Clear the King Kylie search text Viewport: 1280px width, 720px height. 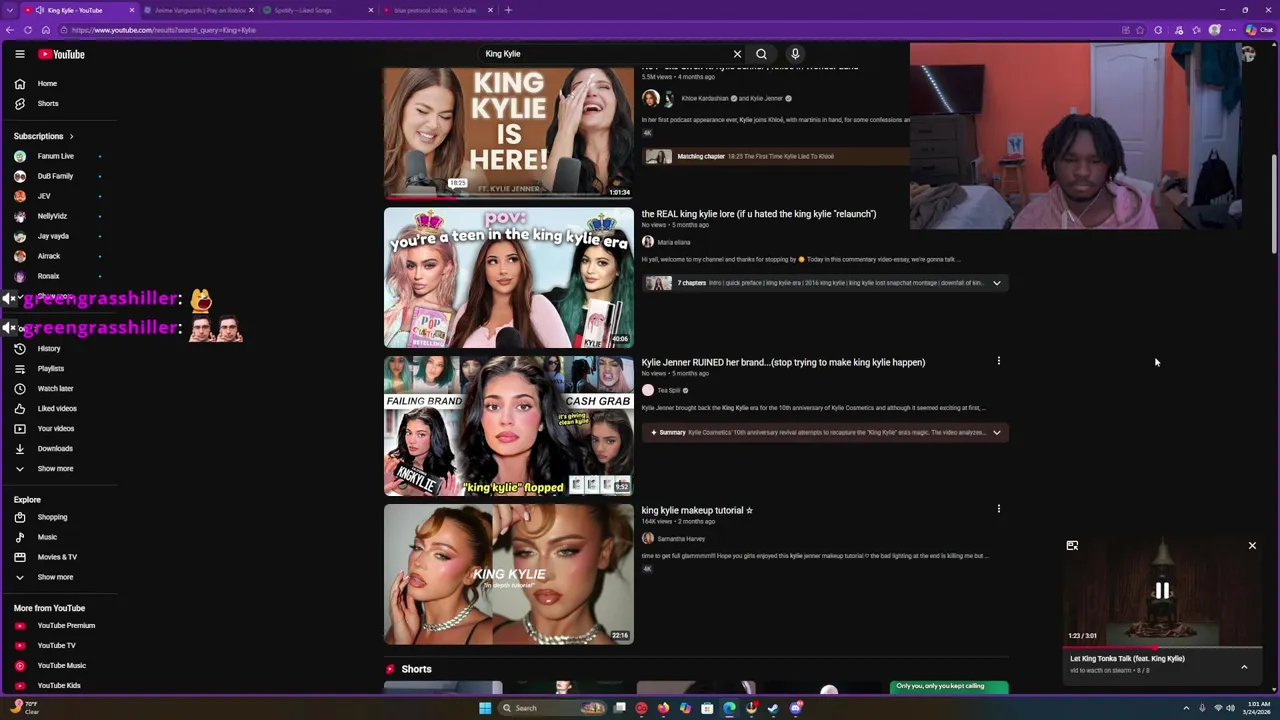click(737, 54)
